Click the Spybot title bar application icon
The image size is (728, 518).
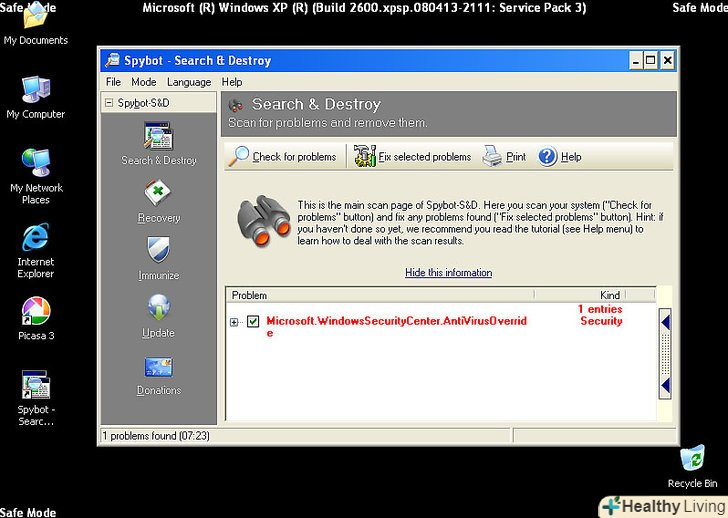(x=112, y=60)
